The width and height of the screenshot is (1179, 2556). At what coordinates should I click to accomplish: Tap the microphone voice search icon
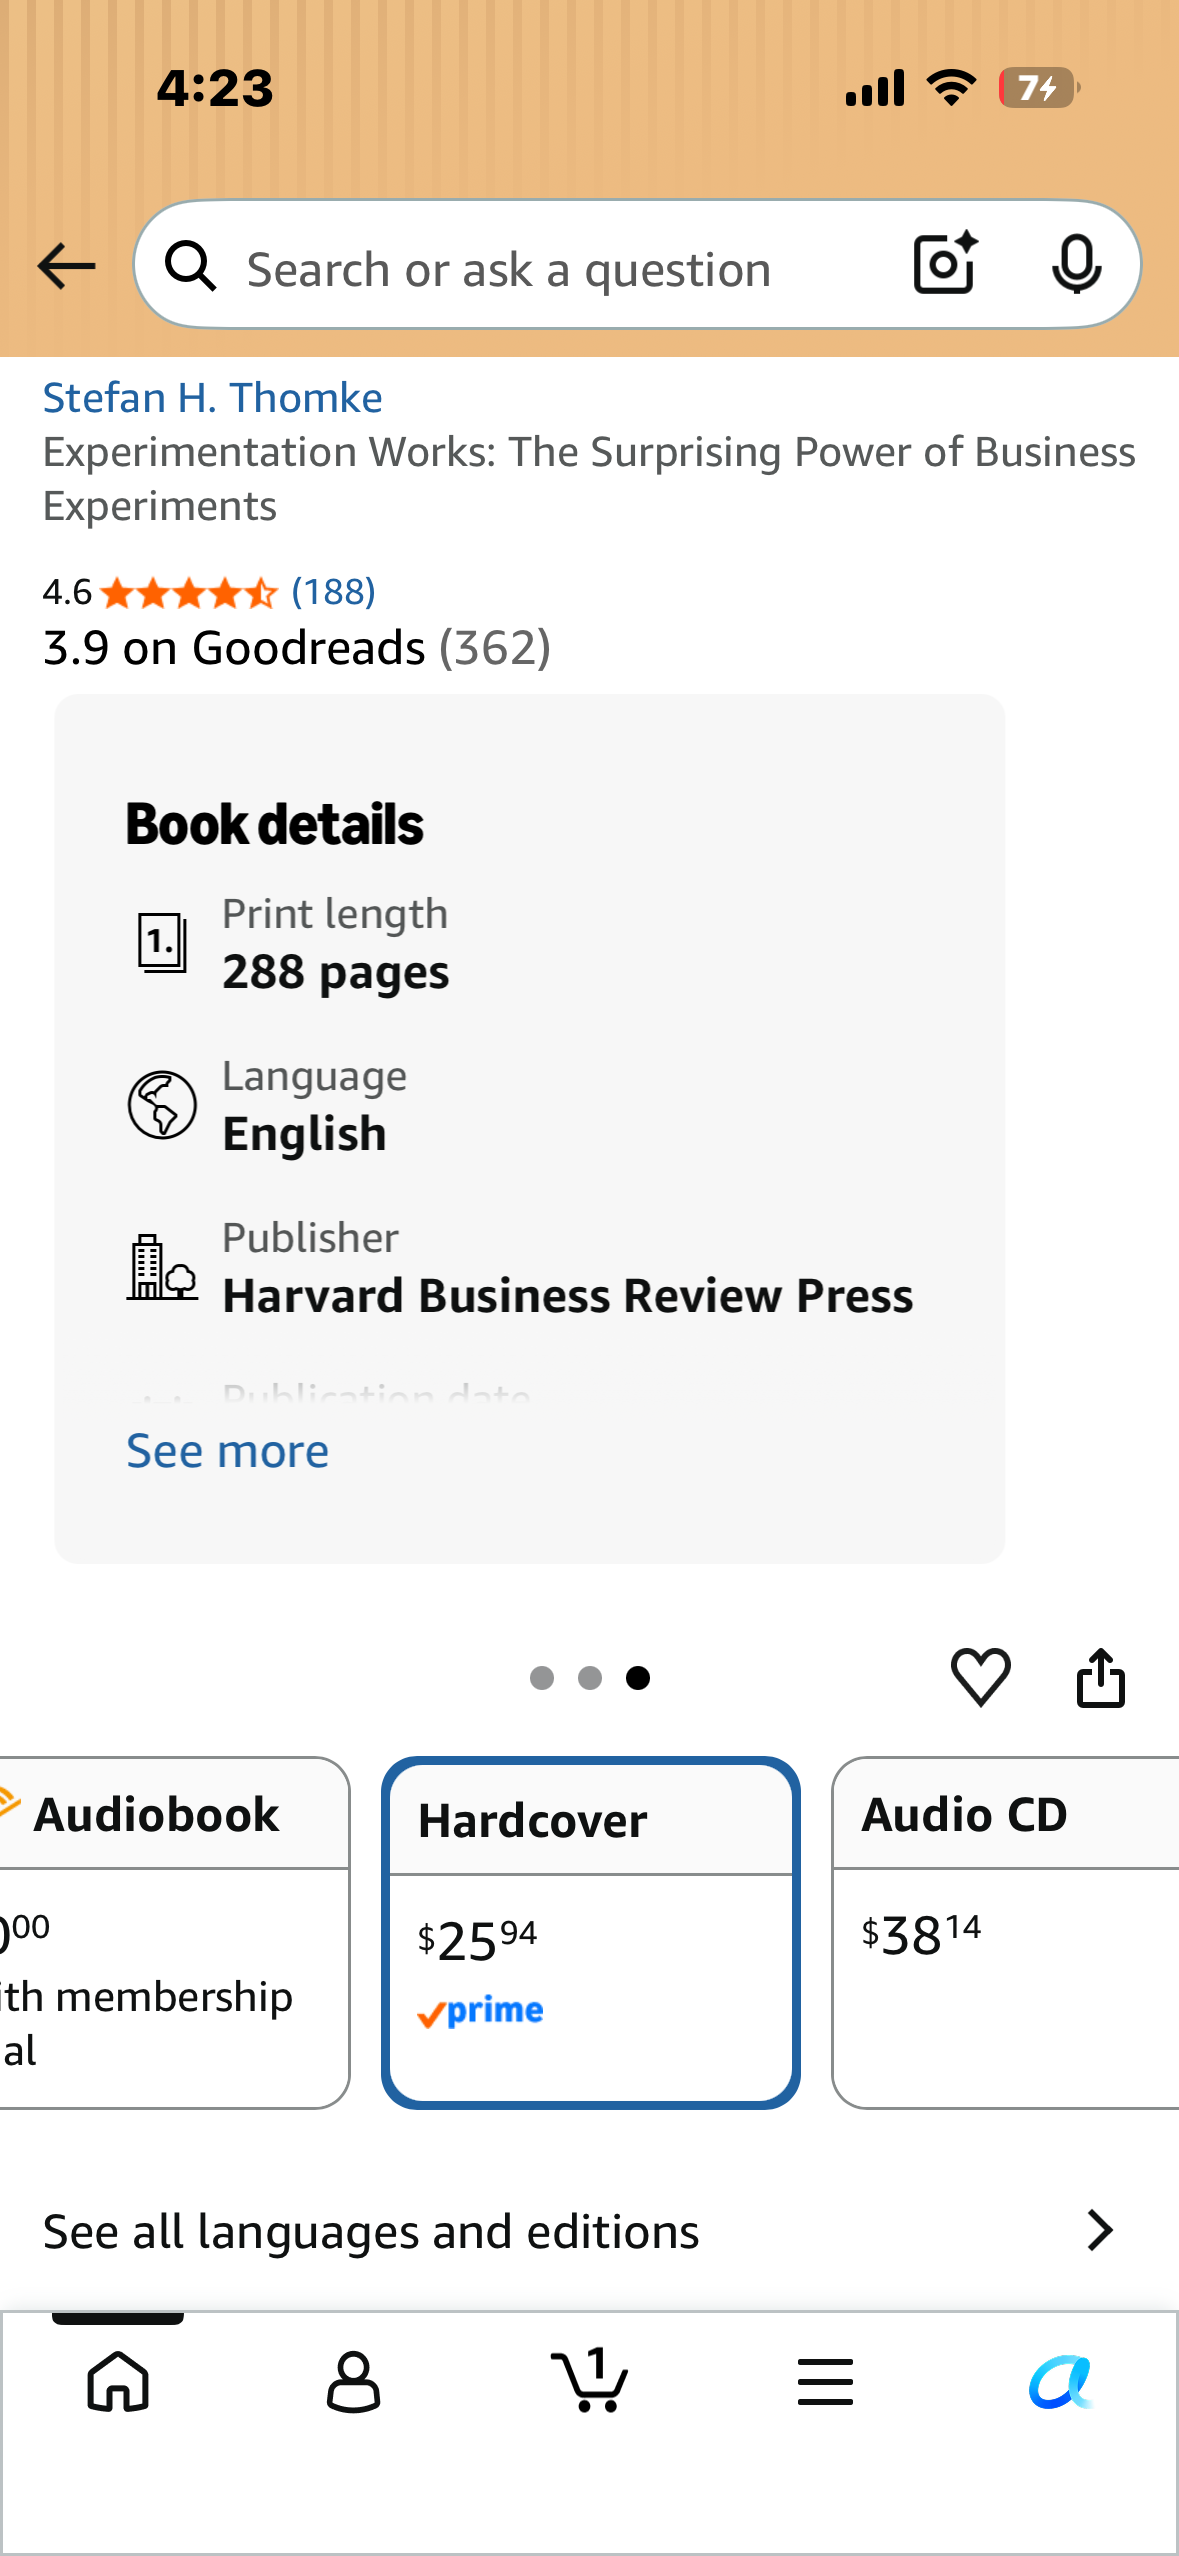[x=1077, y=265]
